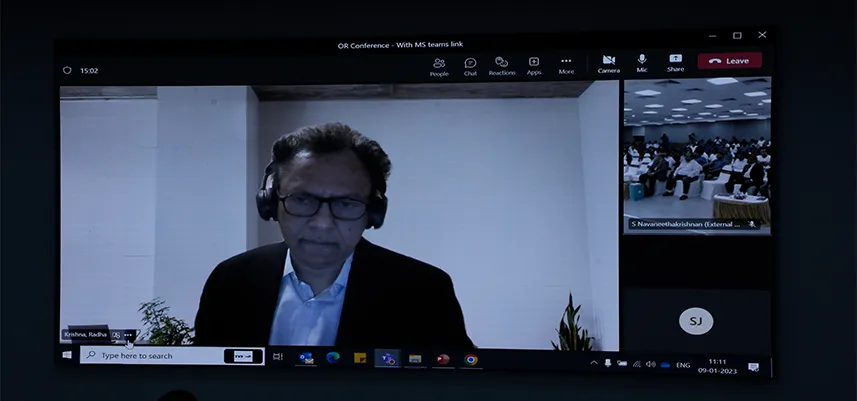Click the microphone icon in the system tray
This screenshot has width=857, height=401.
608,363
